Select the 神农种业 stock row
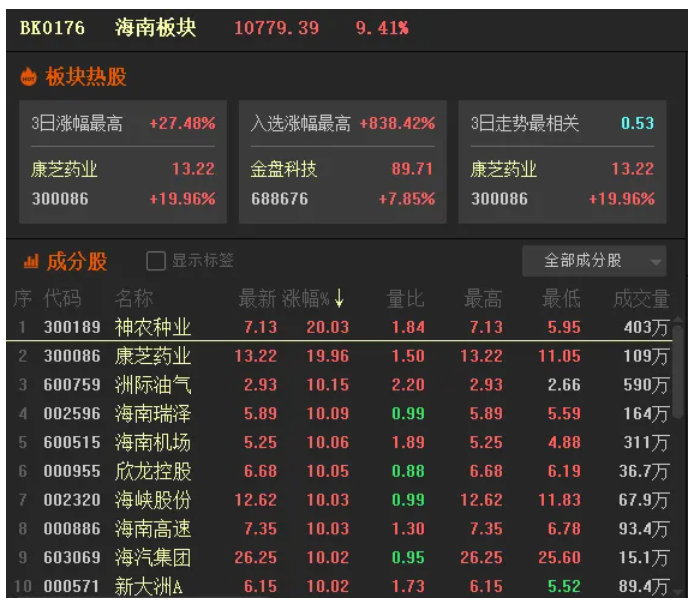 152,327
